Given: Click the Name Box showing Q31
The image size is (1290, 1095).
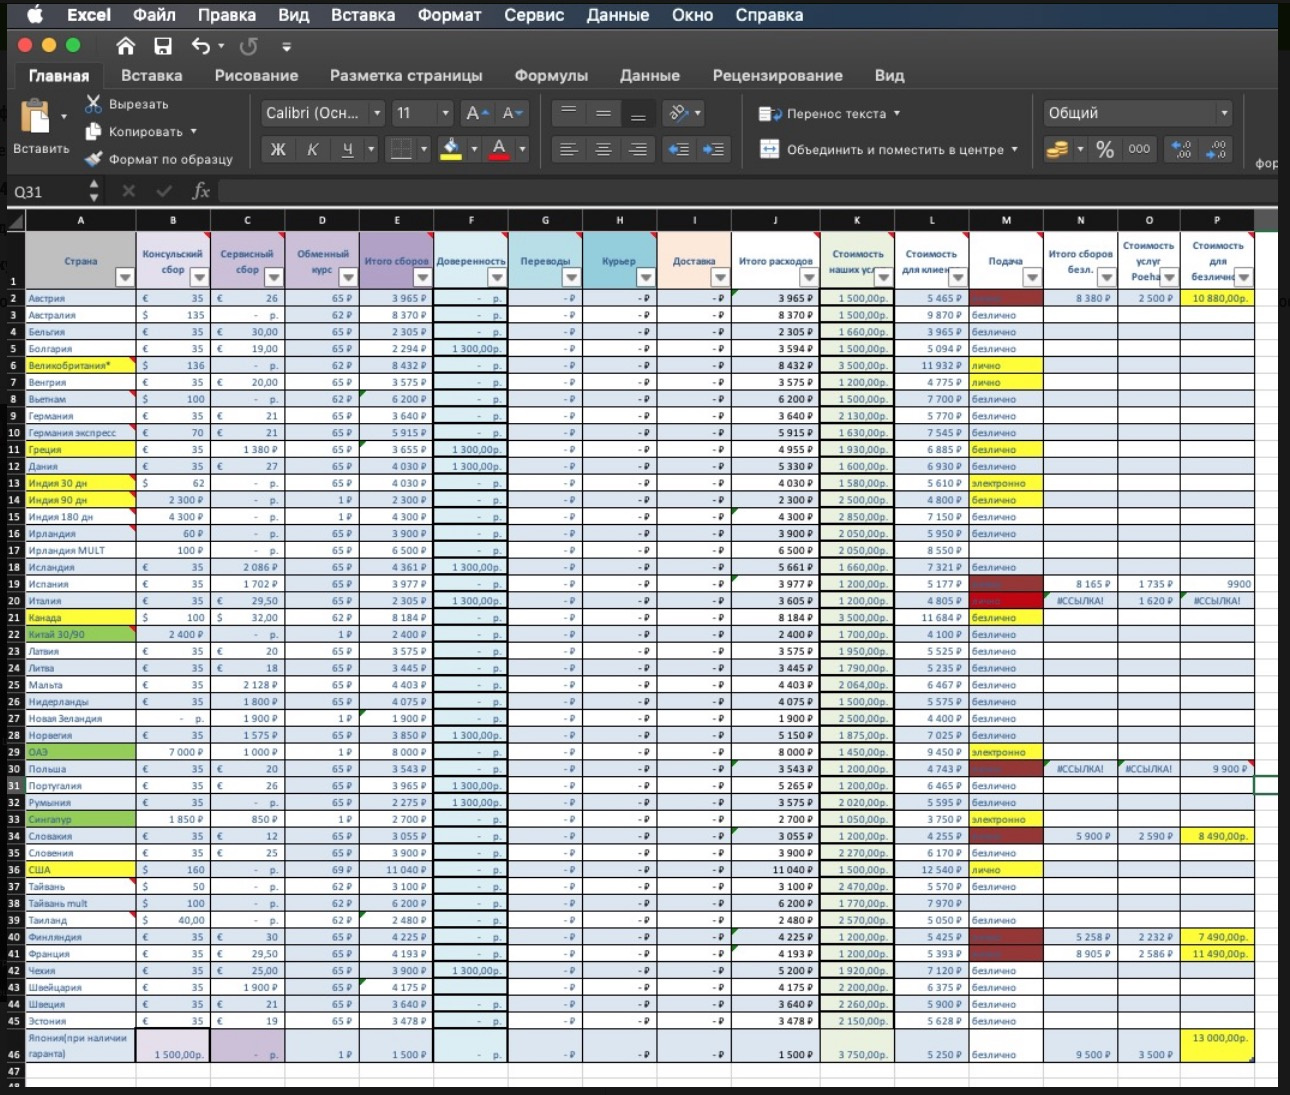Looking at the screenshot, I should [x=47, y=191].
